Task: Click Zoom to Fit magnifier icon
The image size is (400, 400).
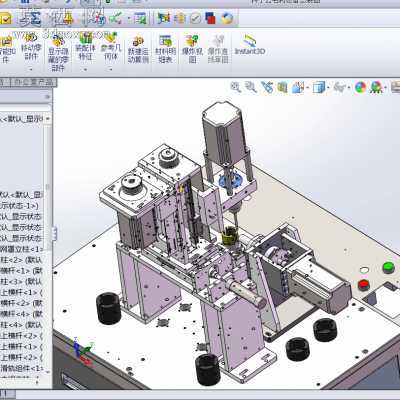Action: pos(236,87)
